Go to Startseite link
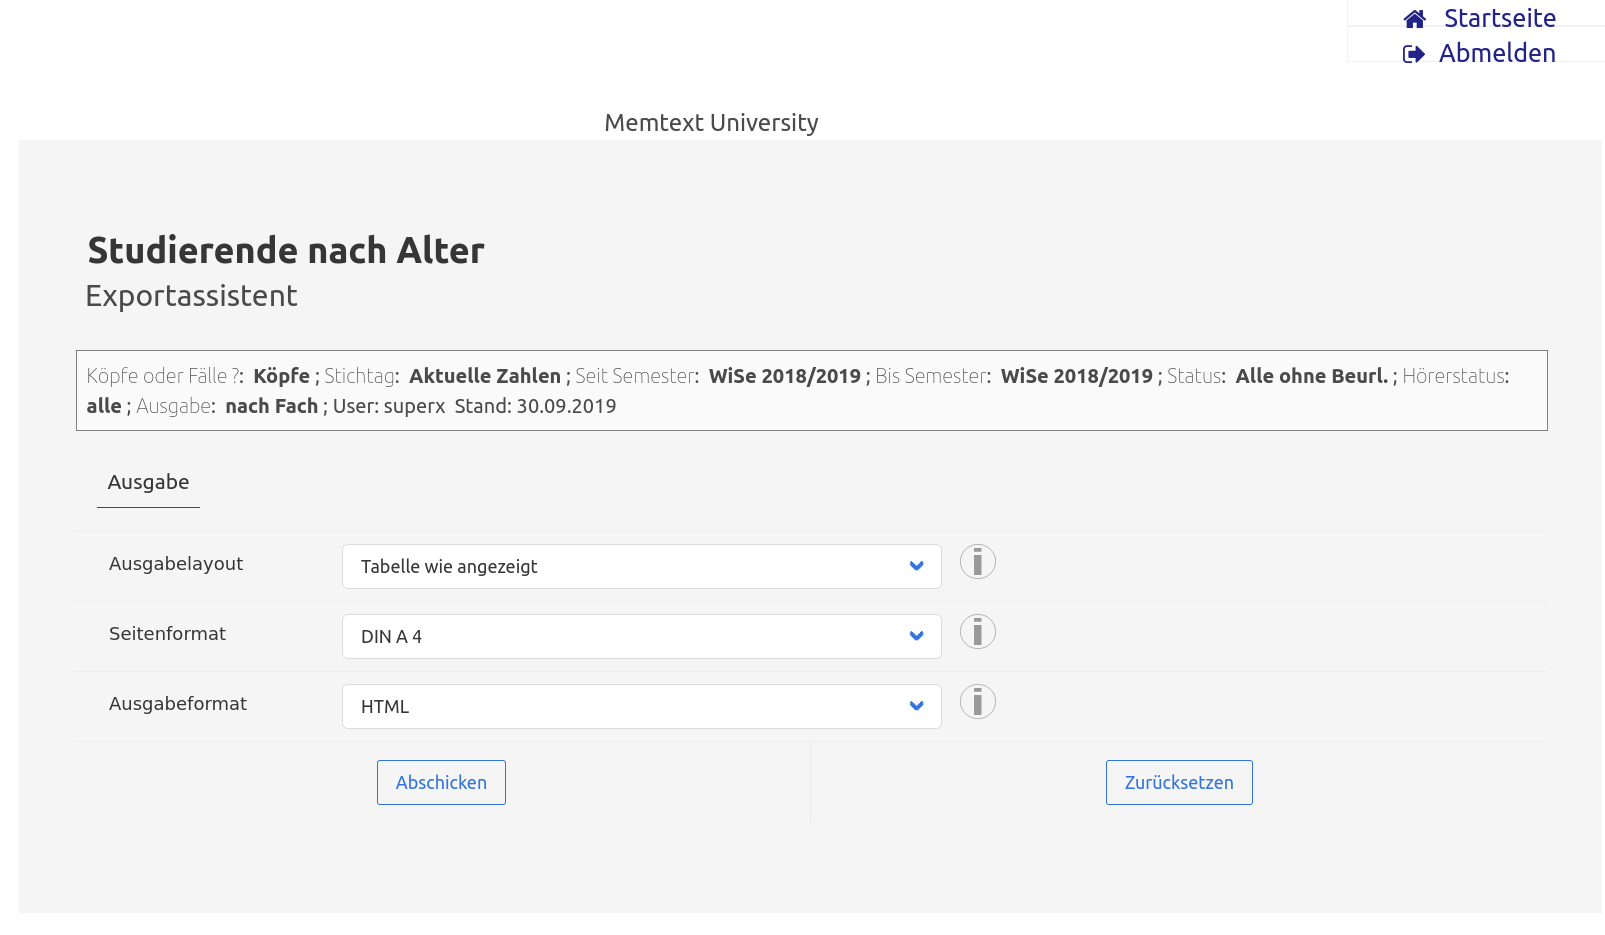 point(1499,19)
